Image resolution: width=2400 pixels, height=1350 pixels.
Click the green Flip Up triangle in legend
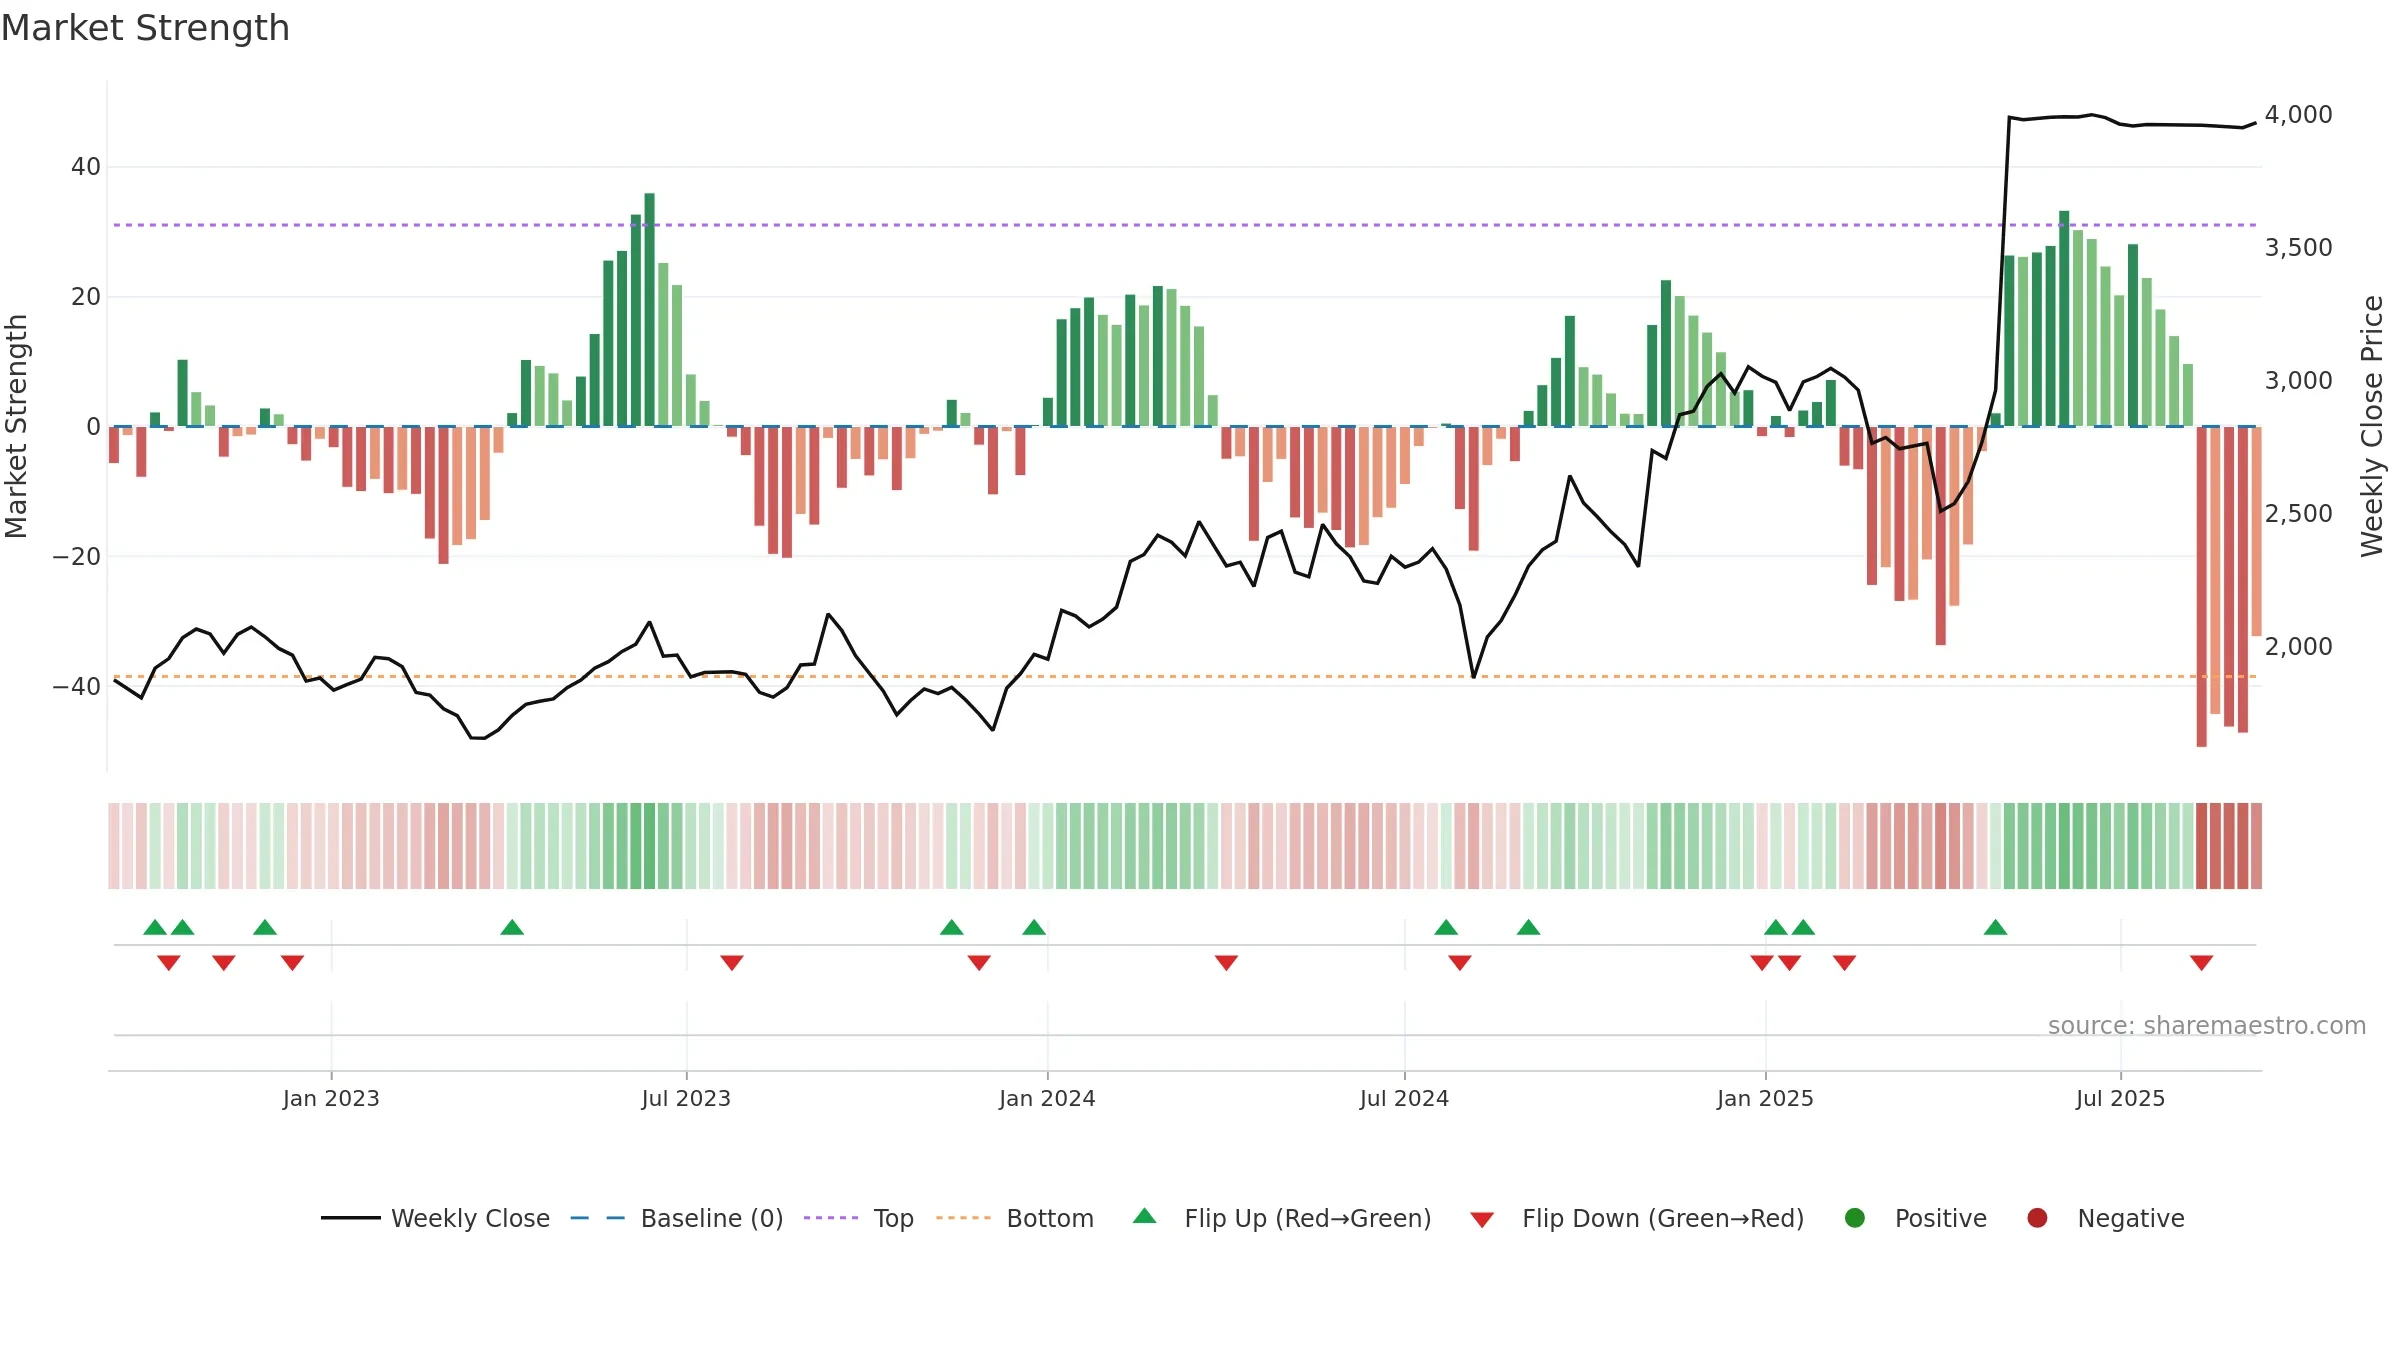pos(1145,1216)
